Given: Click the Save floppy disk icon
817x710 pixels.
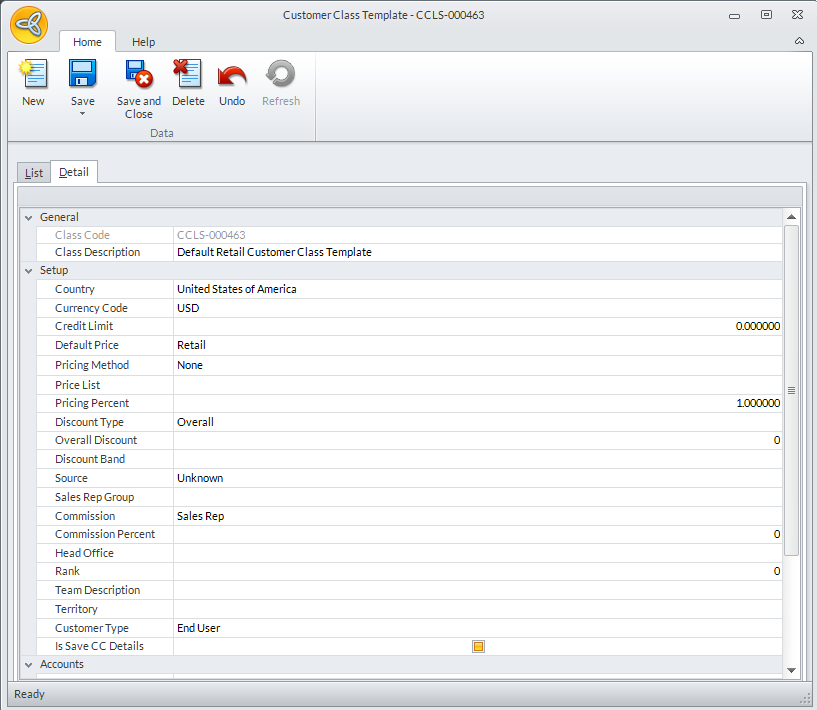Looking at the screenshot, I should (82, 75).
